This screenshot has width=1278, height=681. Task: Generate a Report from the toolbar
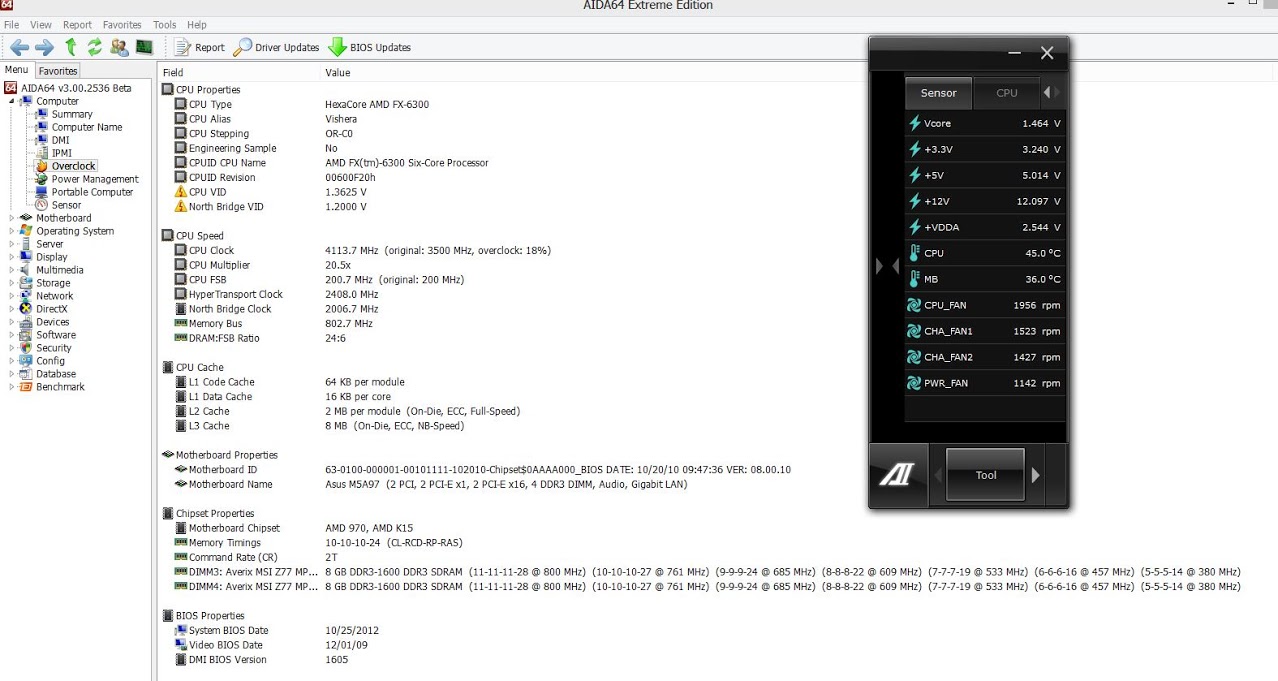(x=200, y=47)
